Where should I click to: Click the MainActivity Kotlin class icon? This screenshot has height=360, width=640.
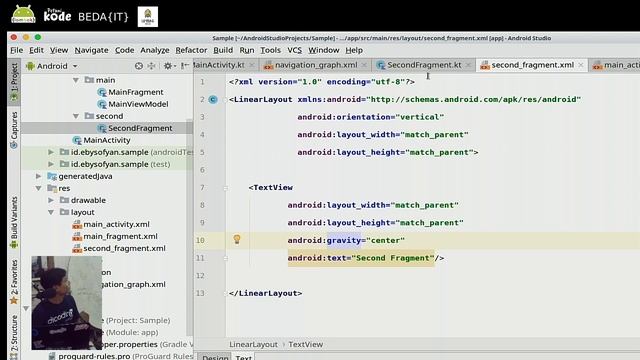[x=77, y=140]
